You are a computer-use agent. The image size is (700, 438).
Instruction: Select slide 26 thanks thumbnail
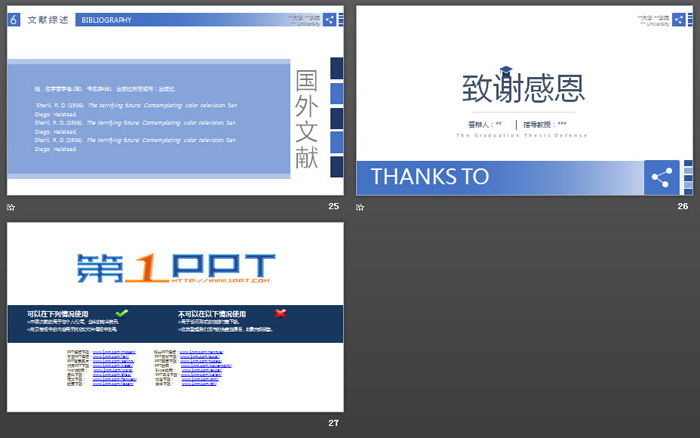coord(525,100)
